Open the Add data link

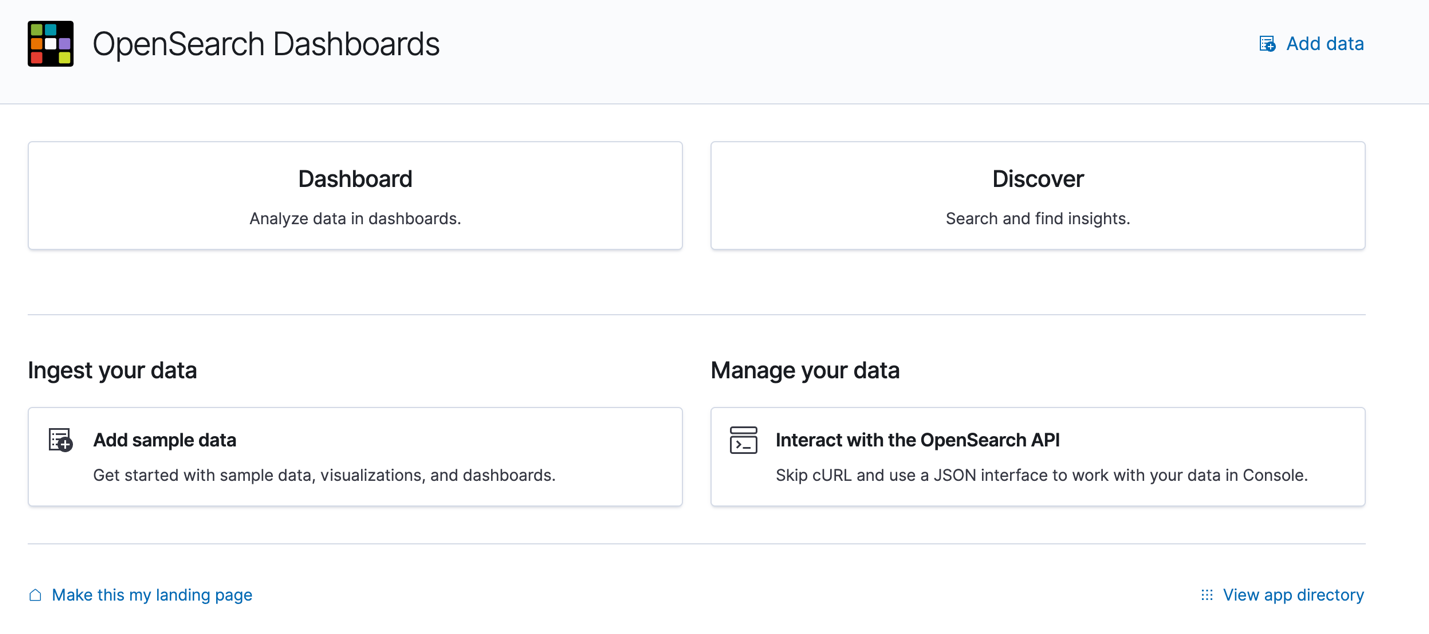1324,44
